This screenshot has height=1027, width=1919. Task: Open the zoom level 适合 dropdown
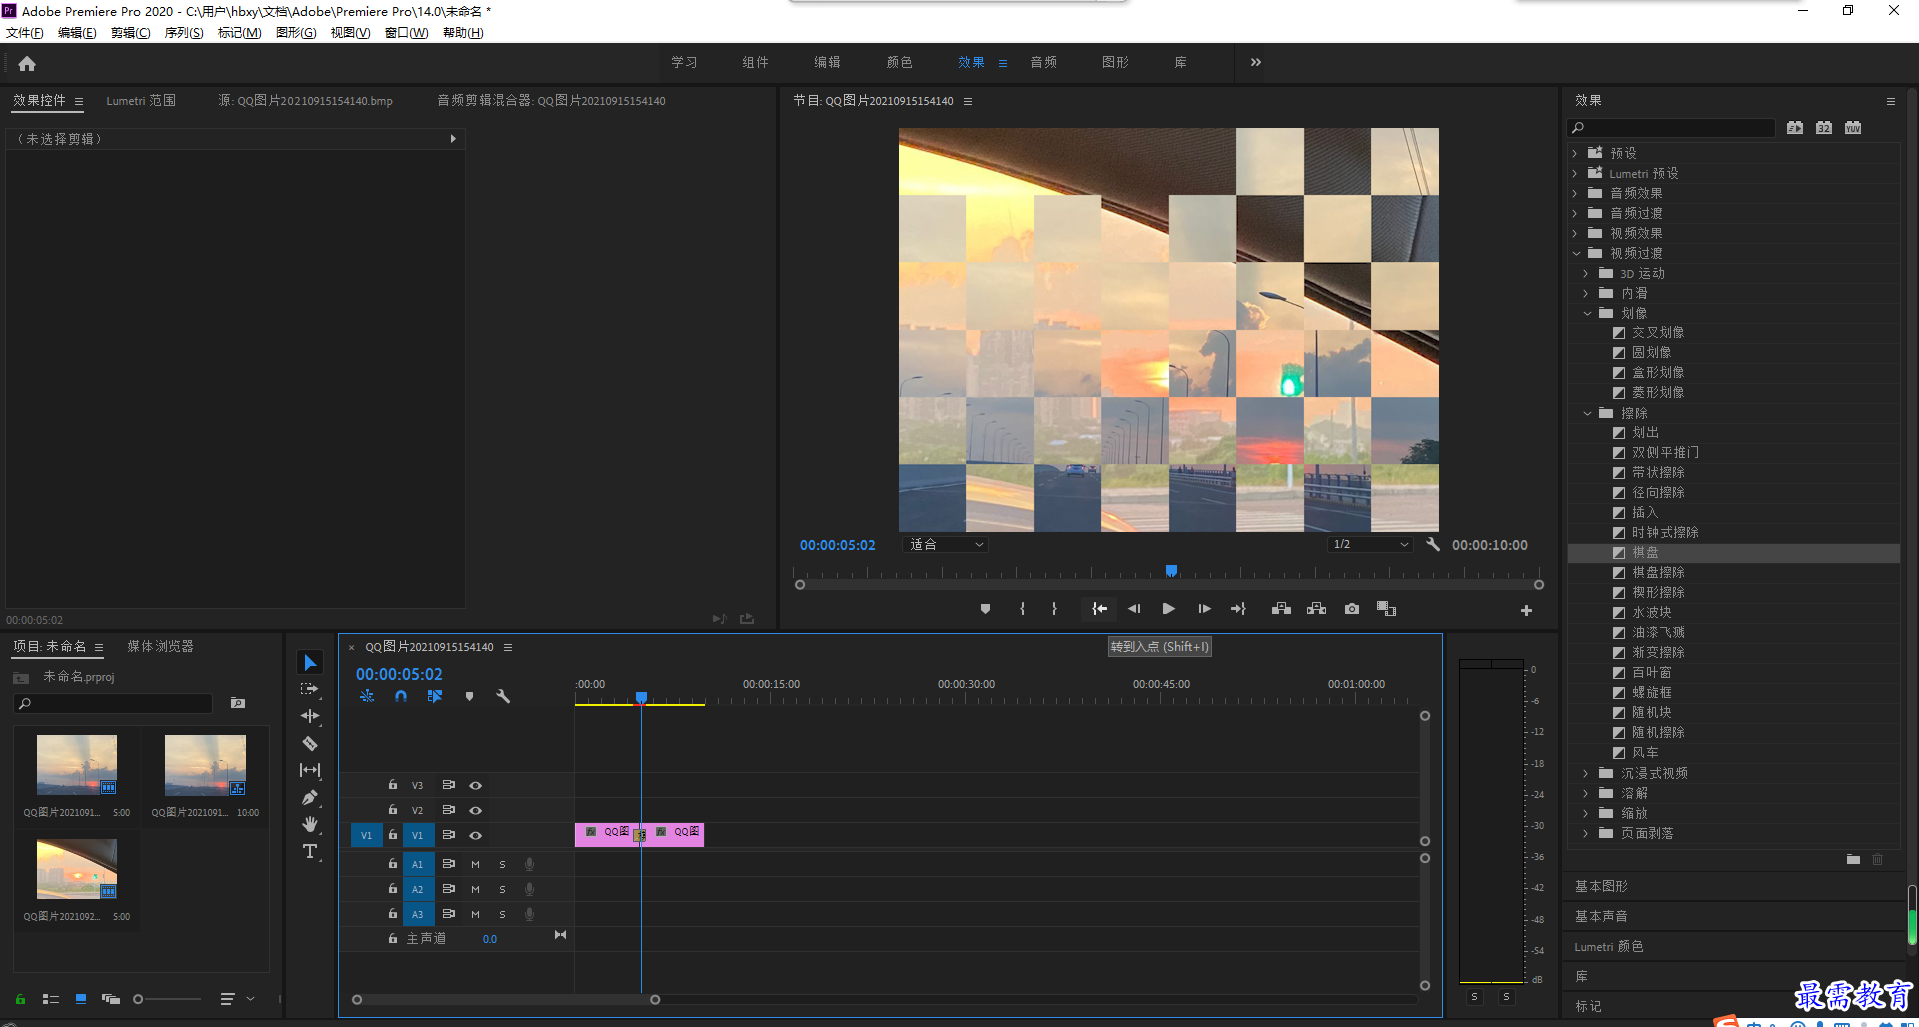(946, 544)
